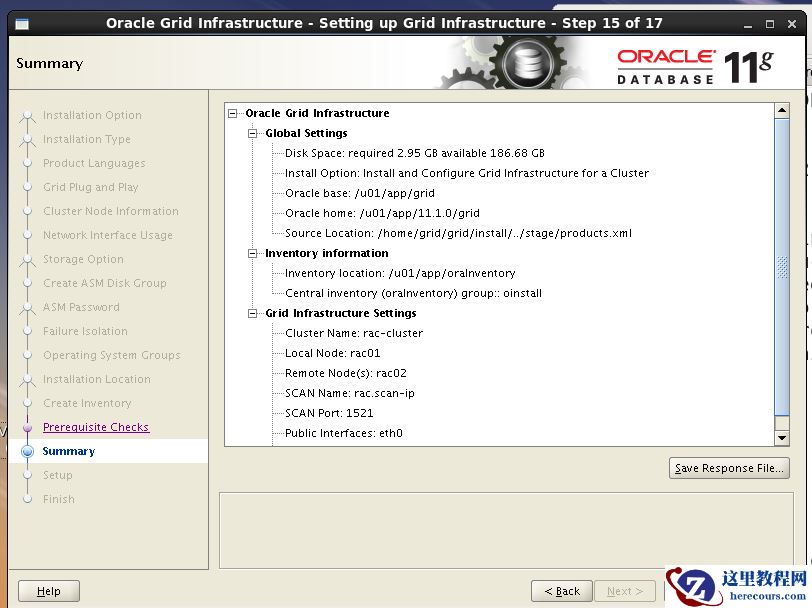
Task: Select the 'Oracle Grid Infrastructure' root label
Action: [x=317, y=113]
